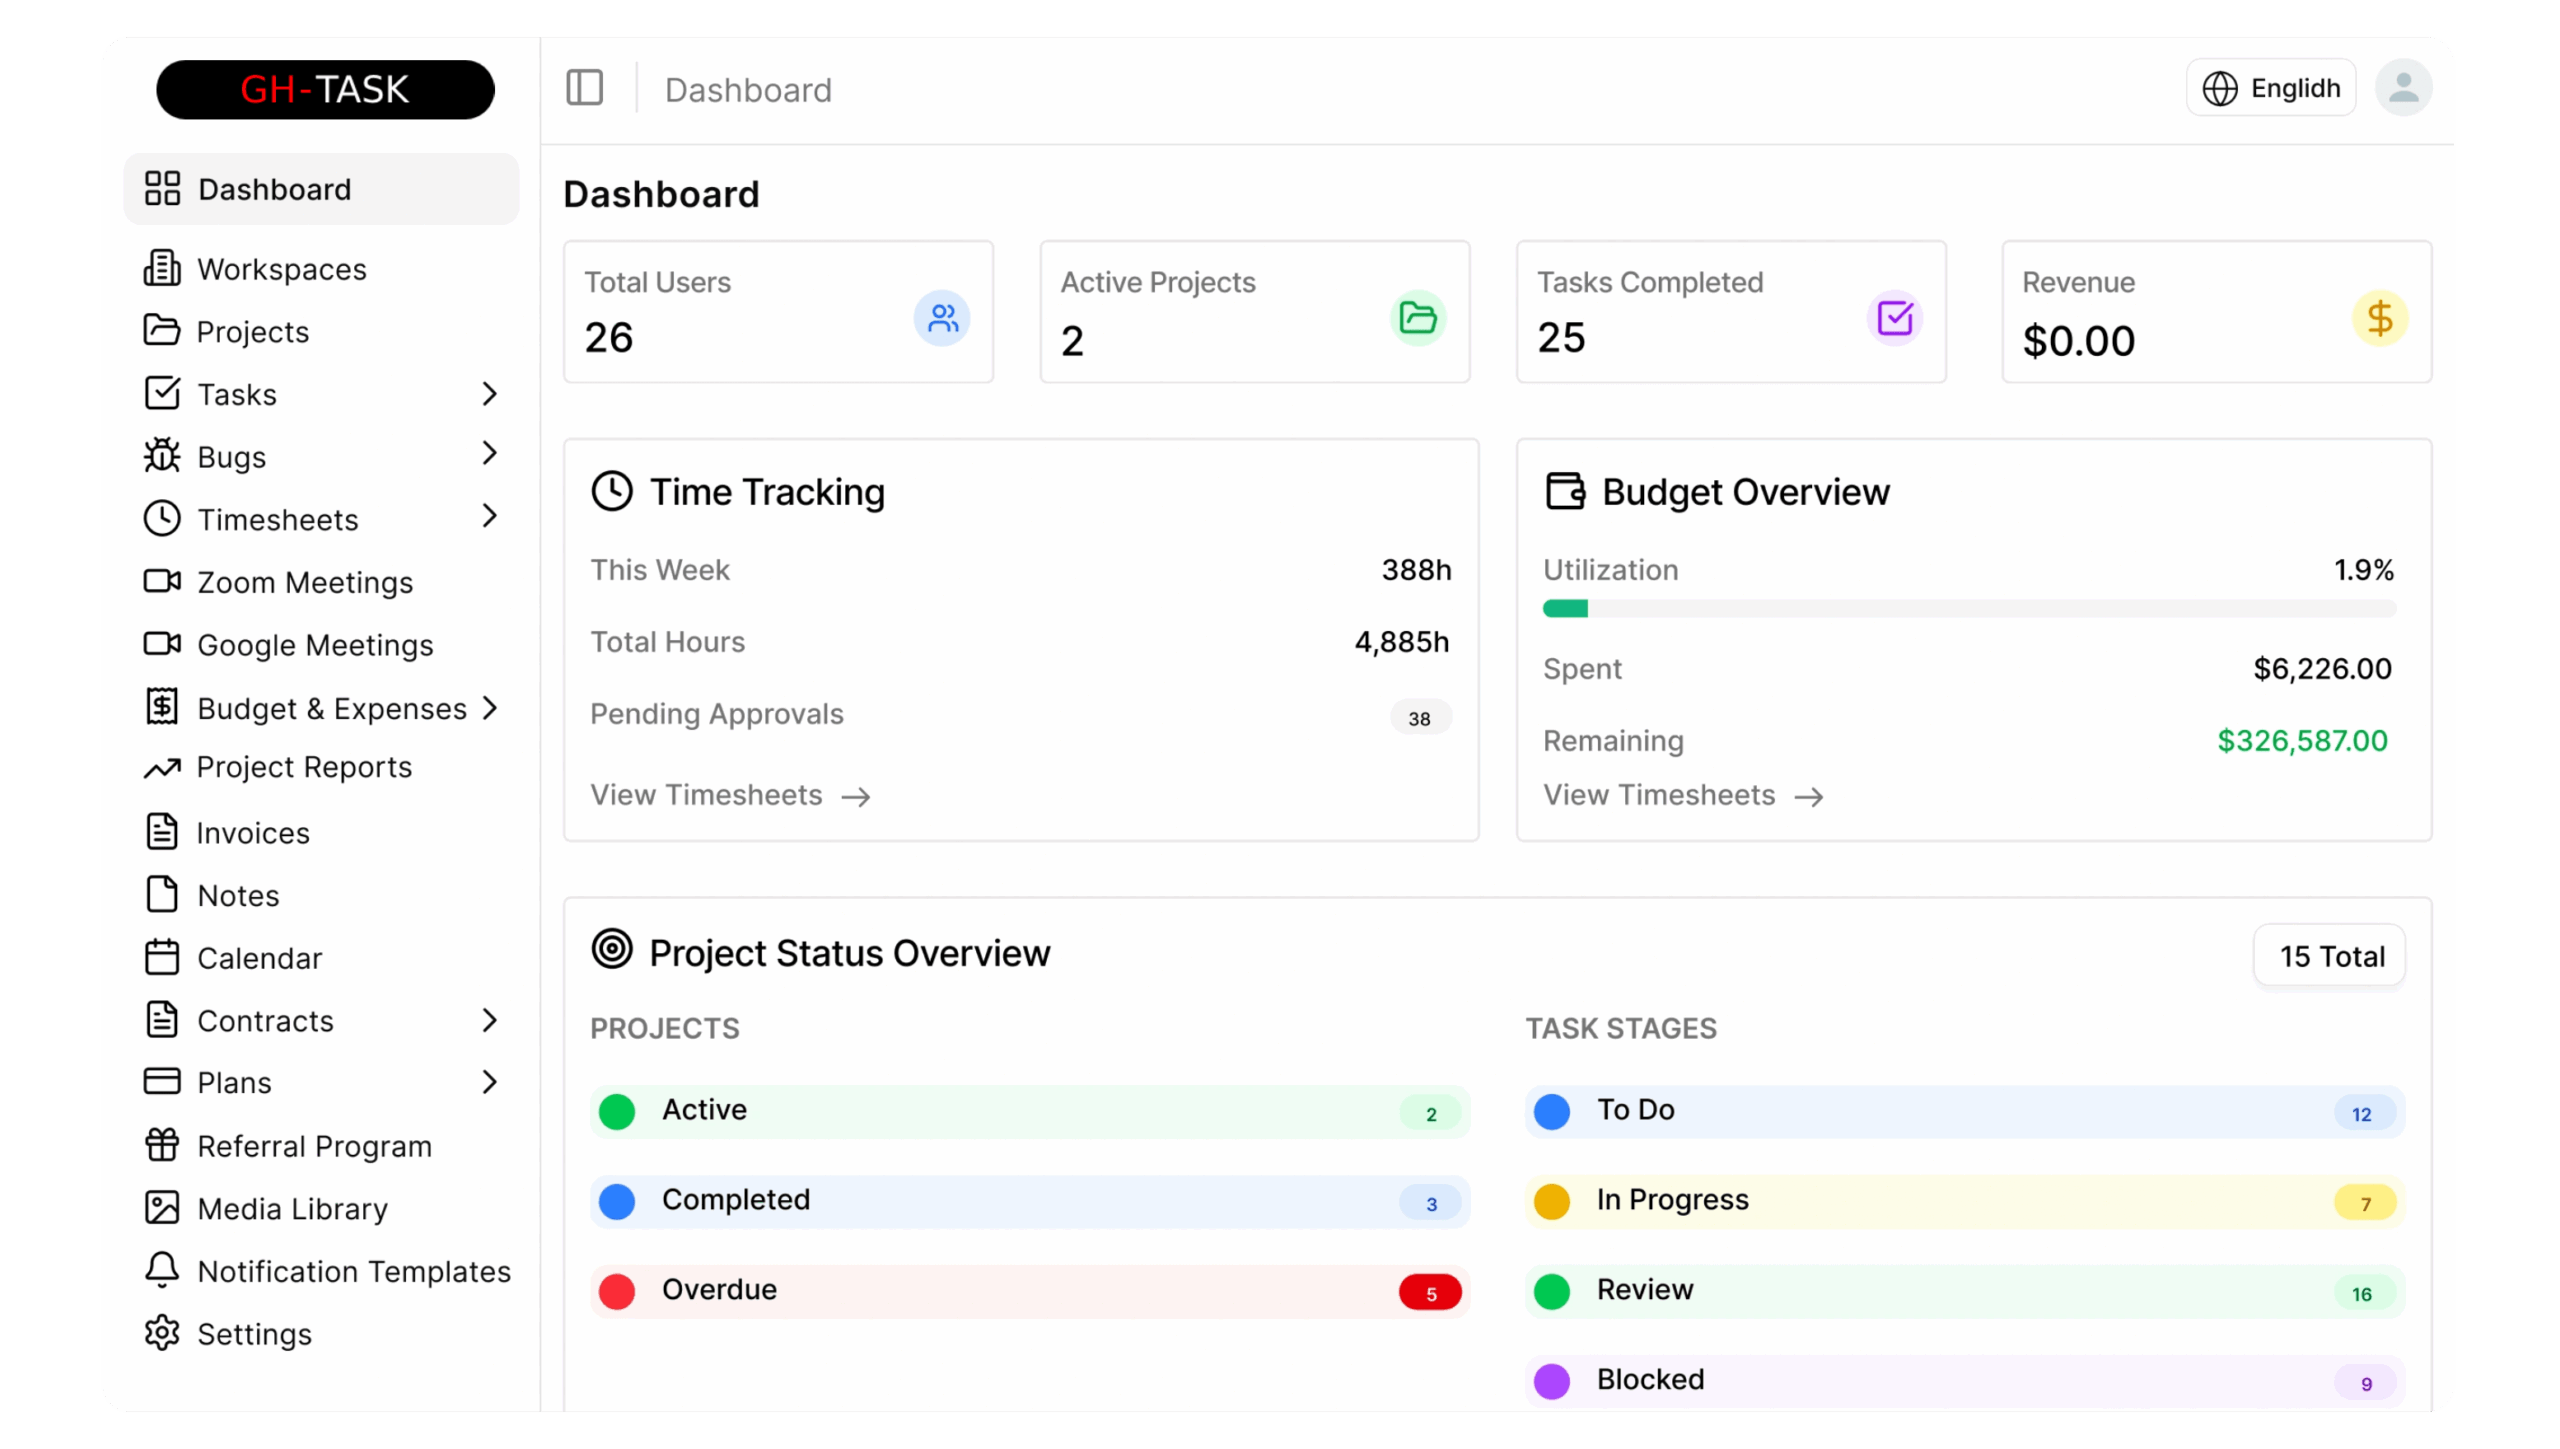Select the In Progress task stage row
Image resolution: width=2560 pixels, height=1449 pixels.
click(x=1964, y=1202)
